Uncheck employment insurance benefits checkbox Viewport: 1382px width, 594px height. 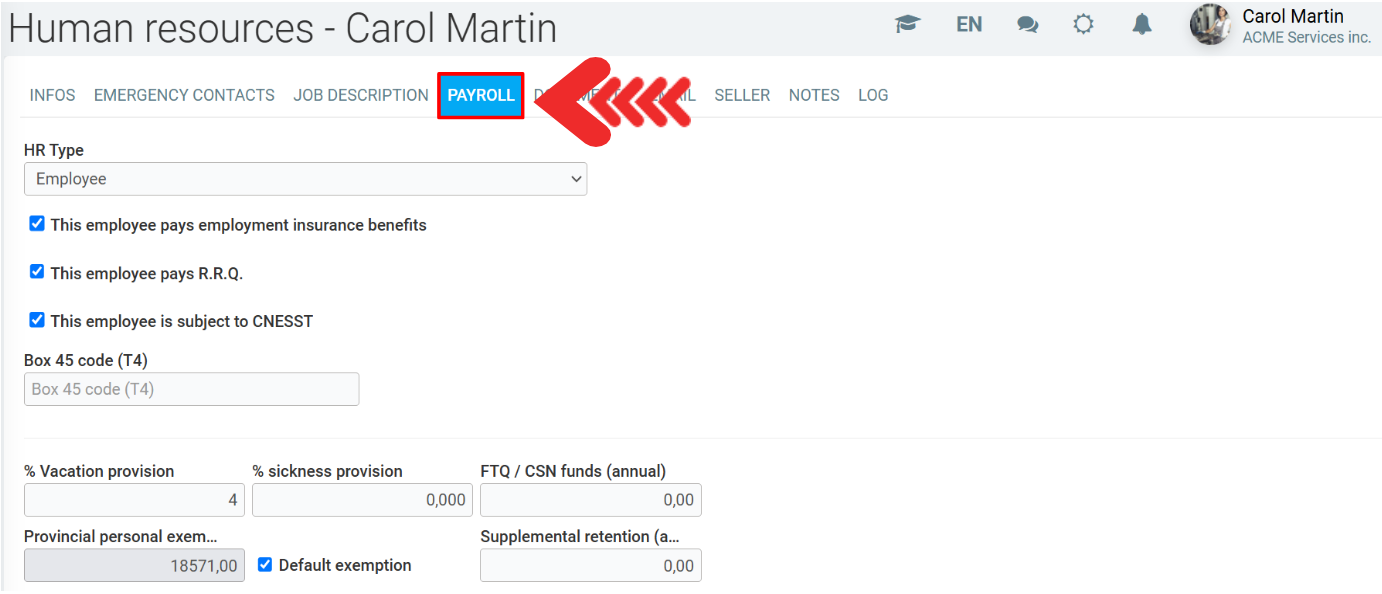(x=37, y=224)
